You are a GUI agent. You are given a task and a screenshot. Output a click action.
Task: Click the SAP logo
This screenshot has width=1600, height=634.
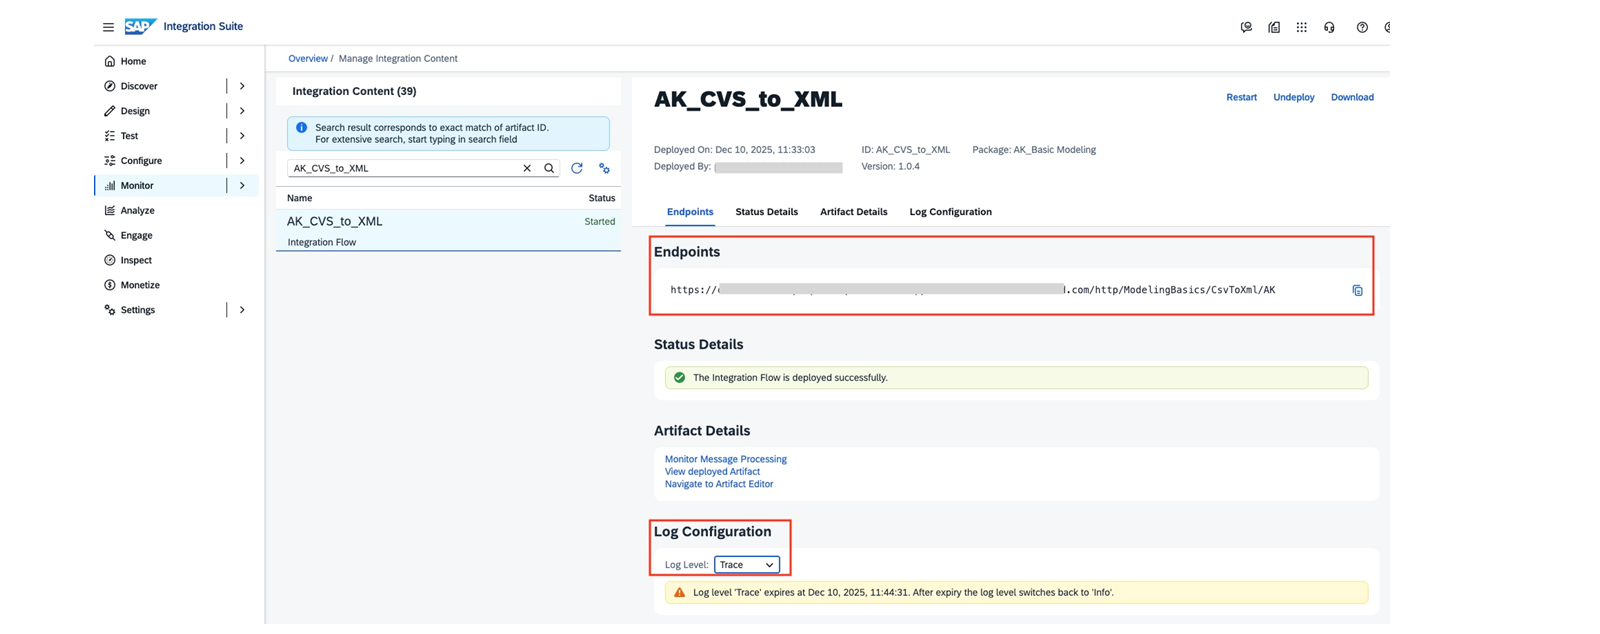click(x=140, y=26)
